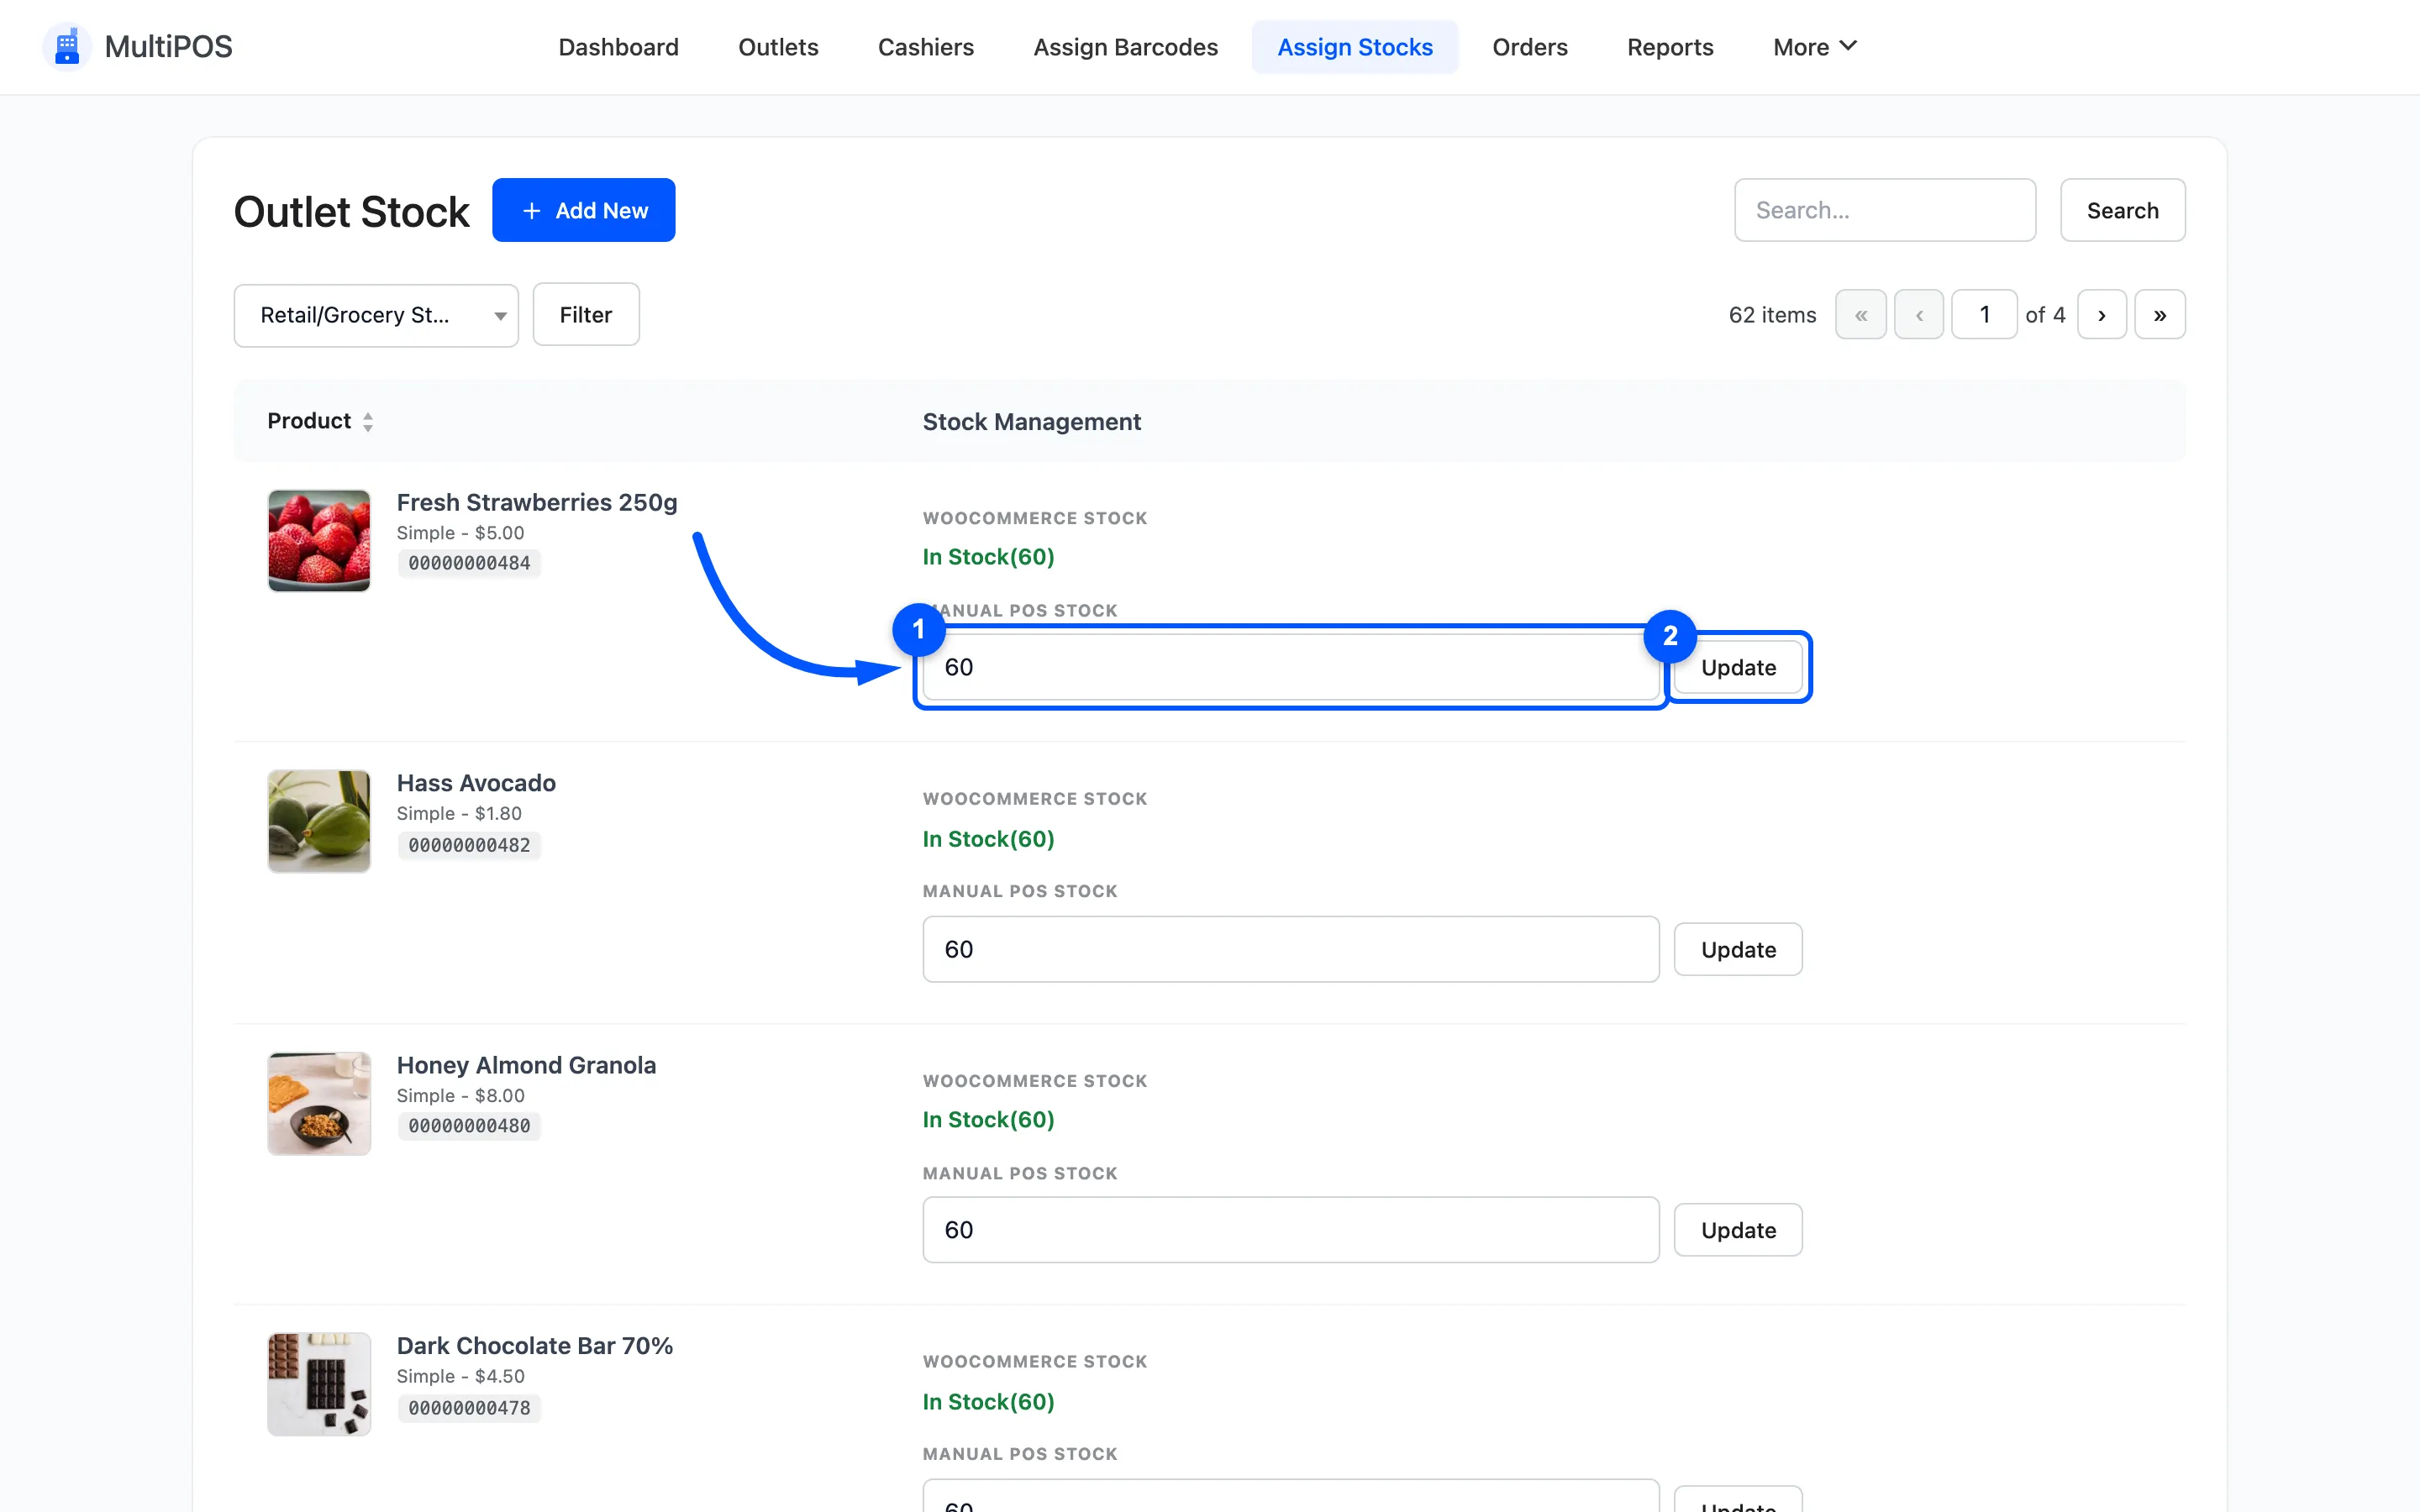The width and height of the screenshot is (2420, 1512).
Task: Open the Dashboard tab
Action: (618, 47)
